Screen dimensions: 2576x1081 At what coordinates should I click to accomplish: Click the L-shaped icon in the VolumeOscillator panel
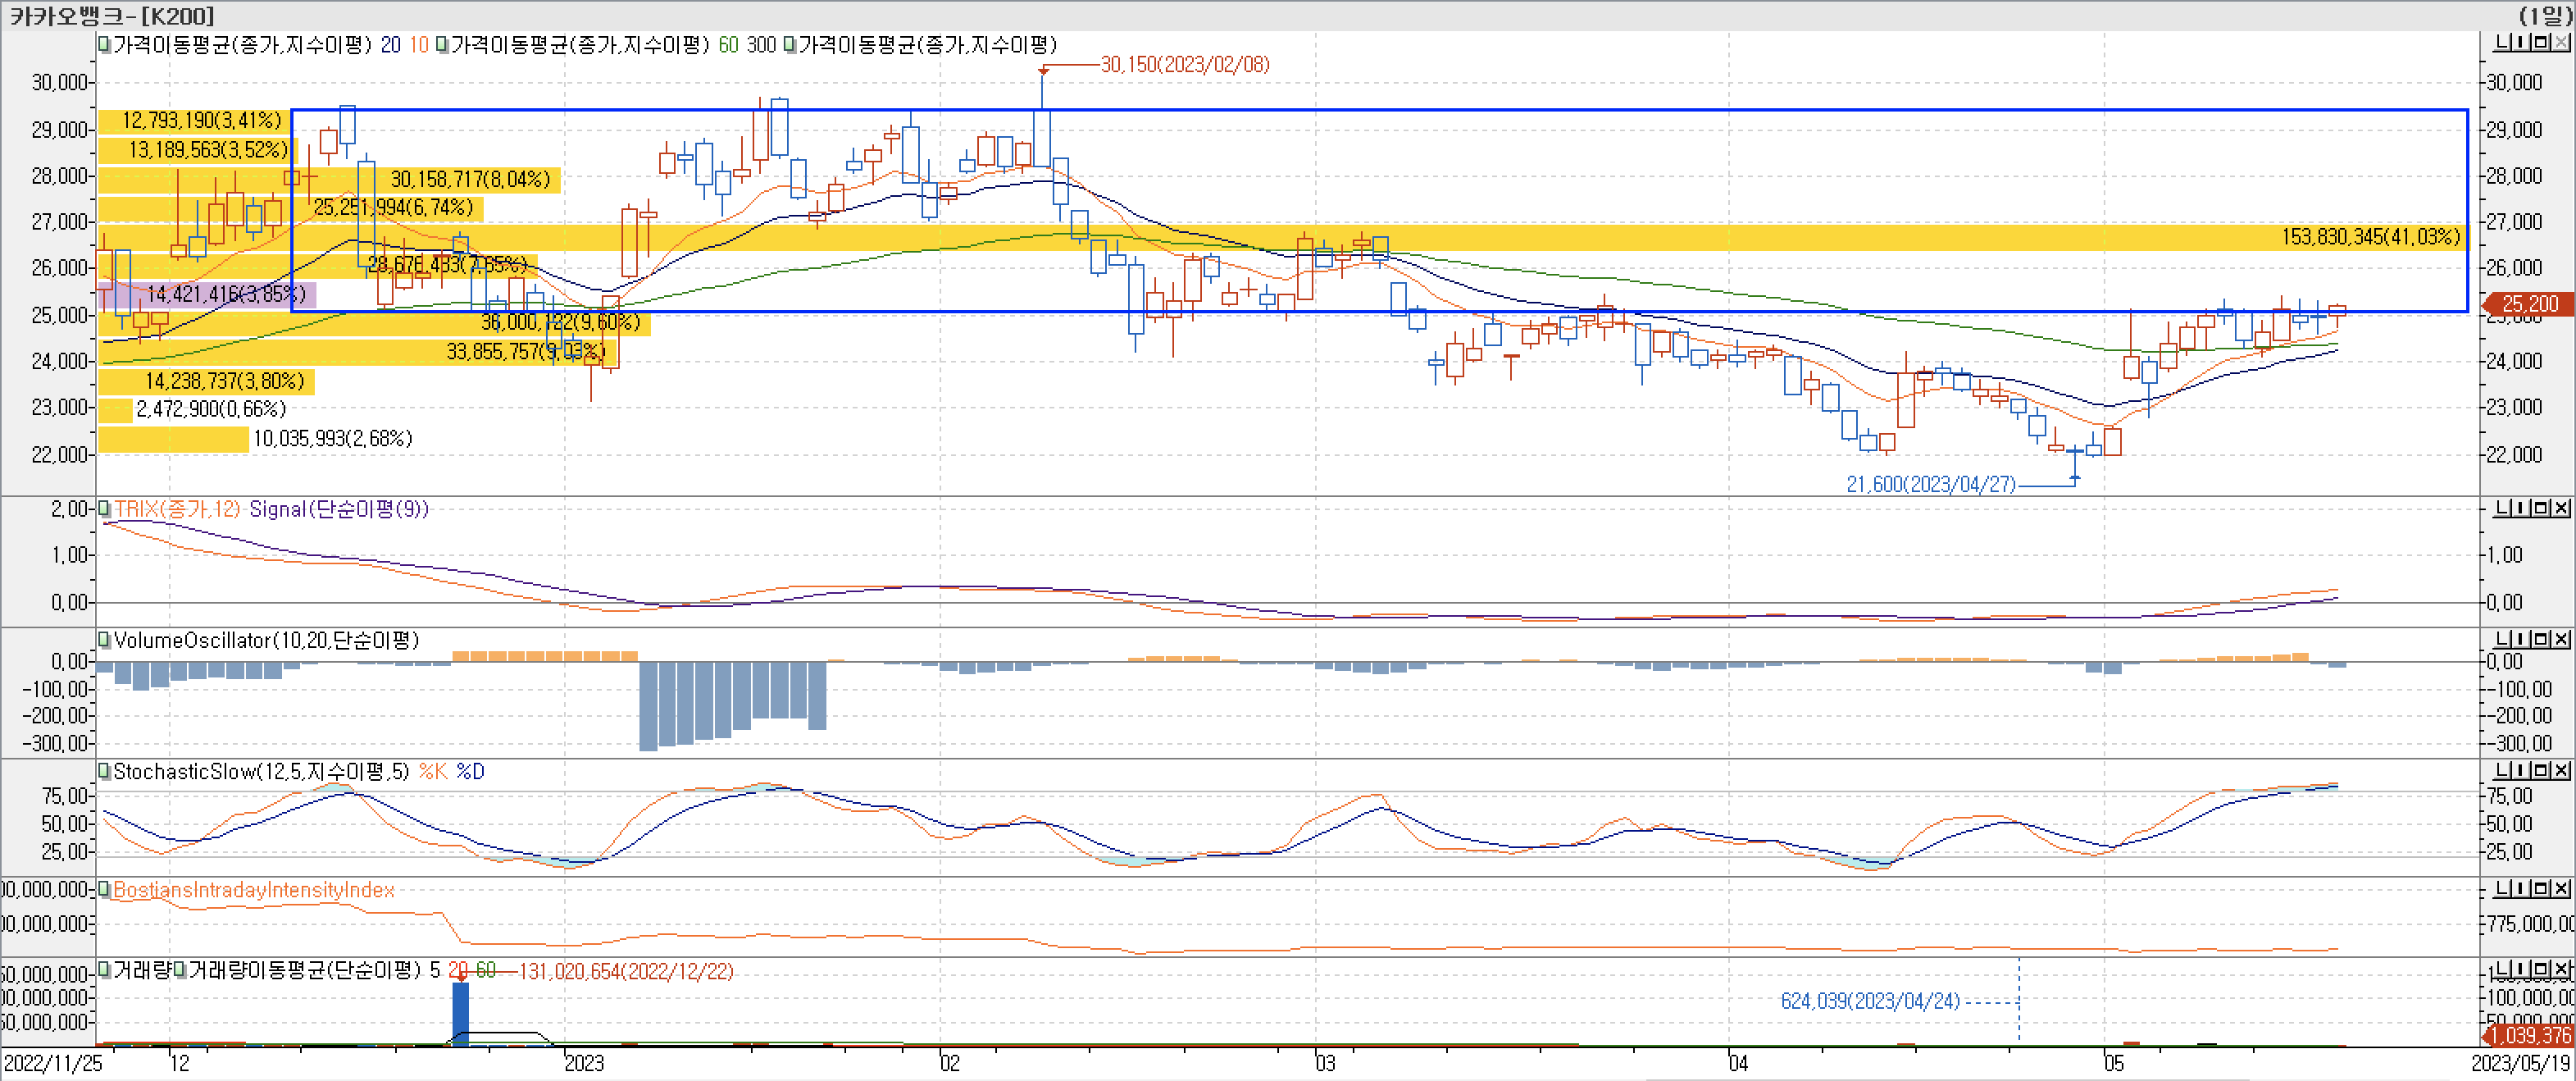pyautogui.click(x=2502, y=639)
